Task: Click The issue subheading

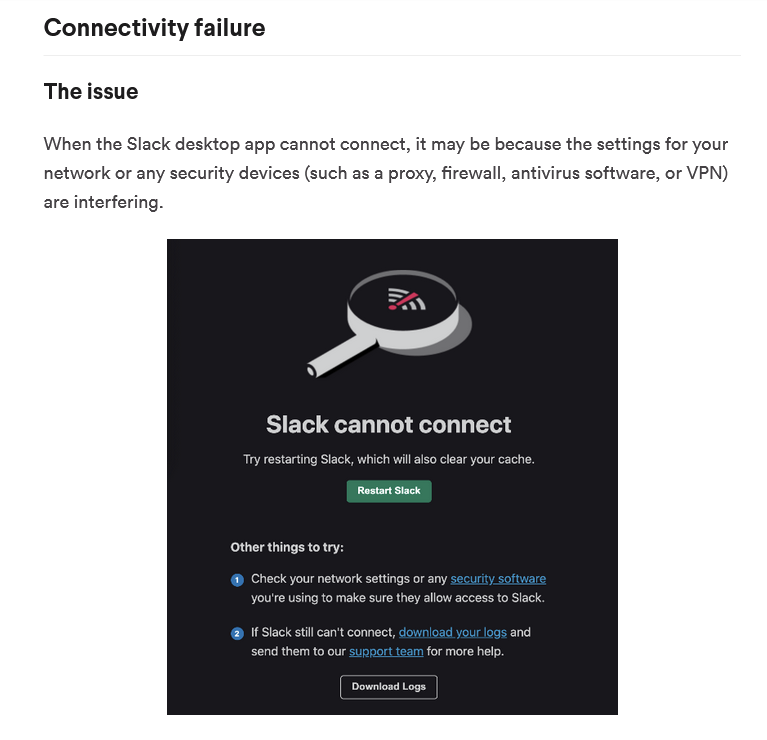Action: pyautogui.click(x=91, y=91)
